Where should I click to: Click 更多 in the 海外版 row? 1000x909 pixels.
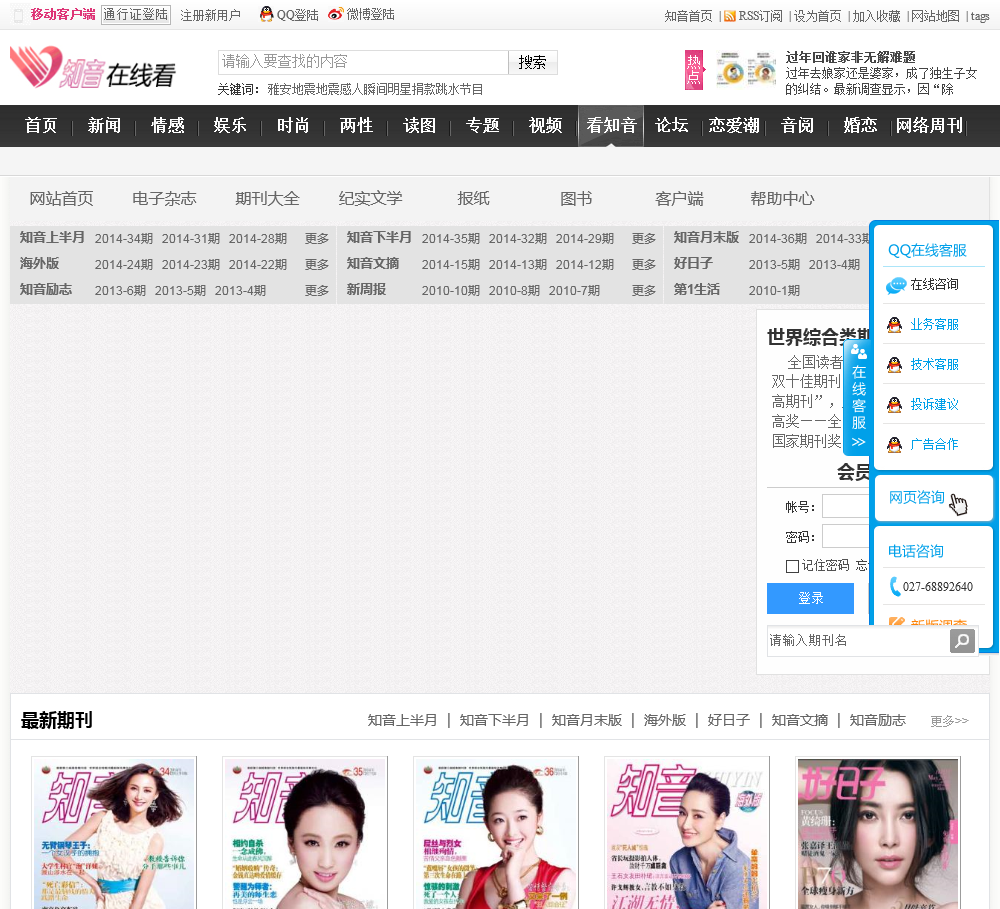[316, 265]
